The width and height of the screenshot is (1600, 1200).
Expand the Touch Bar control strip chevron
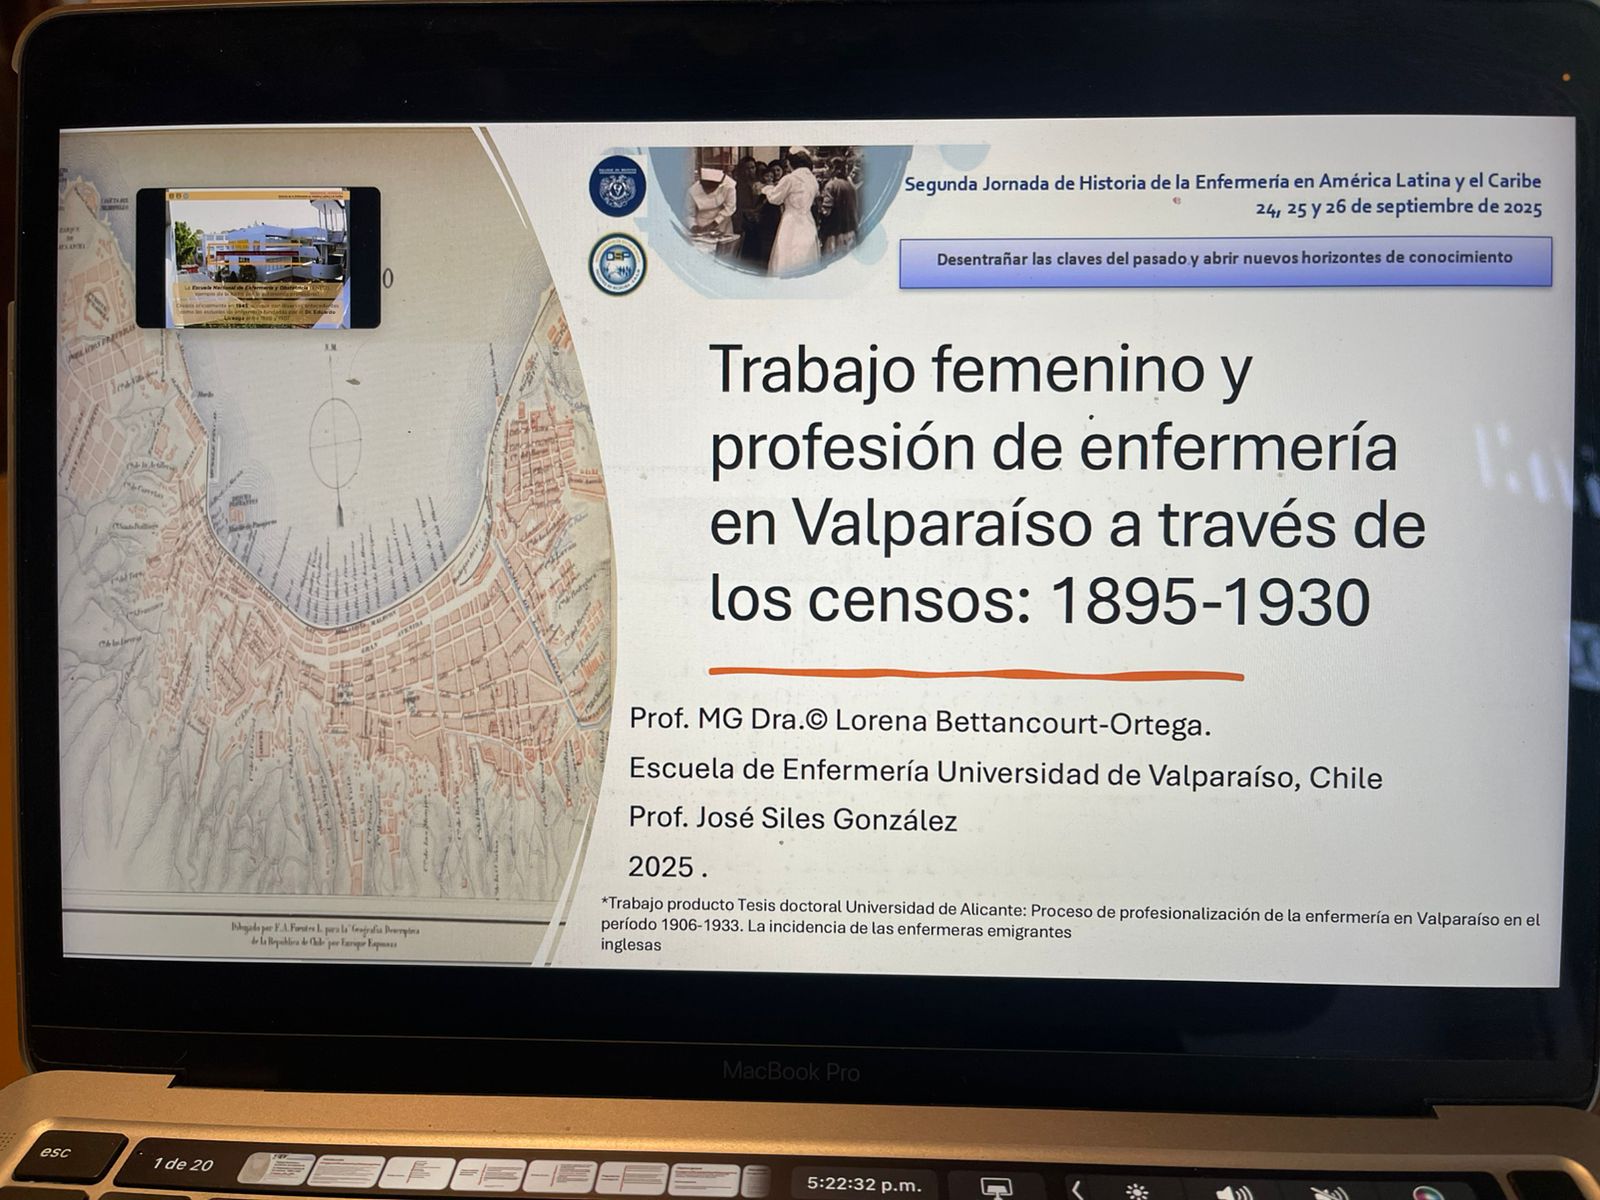(1077, 1190)
